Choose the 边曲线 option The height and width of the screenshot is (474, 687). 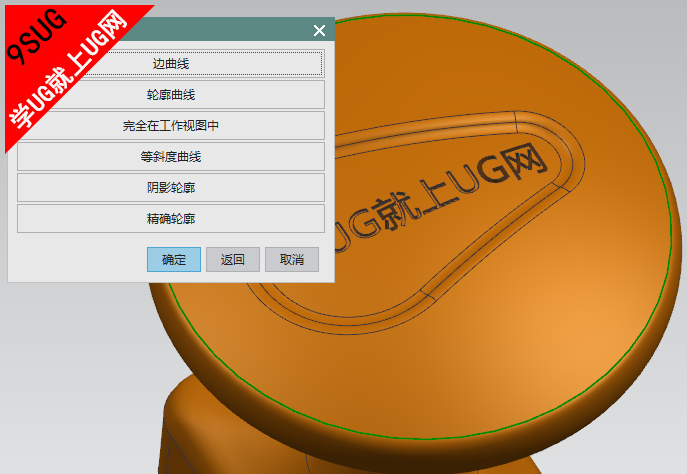[x=171, y=64]
